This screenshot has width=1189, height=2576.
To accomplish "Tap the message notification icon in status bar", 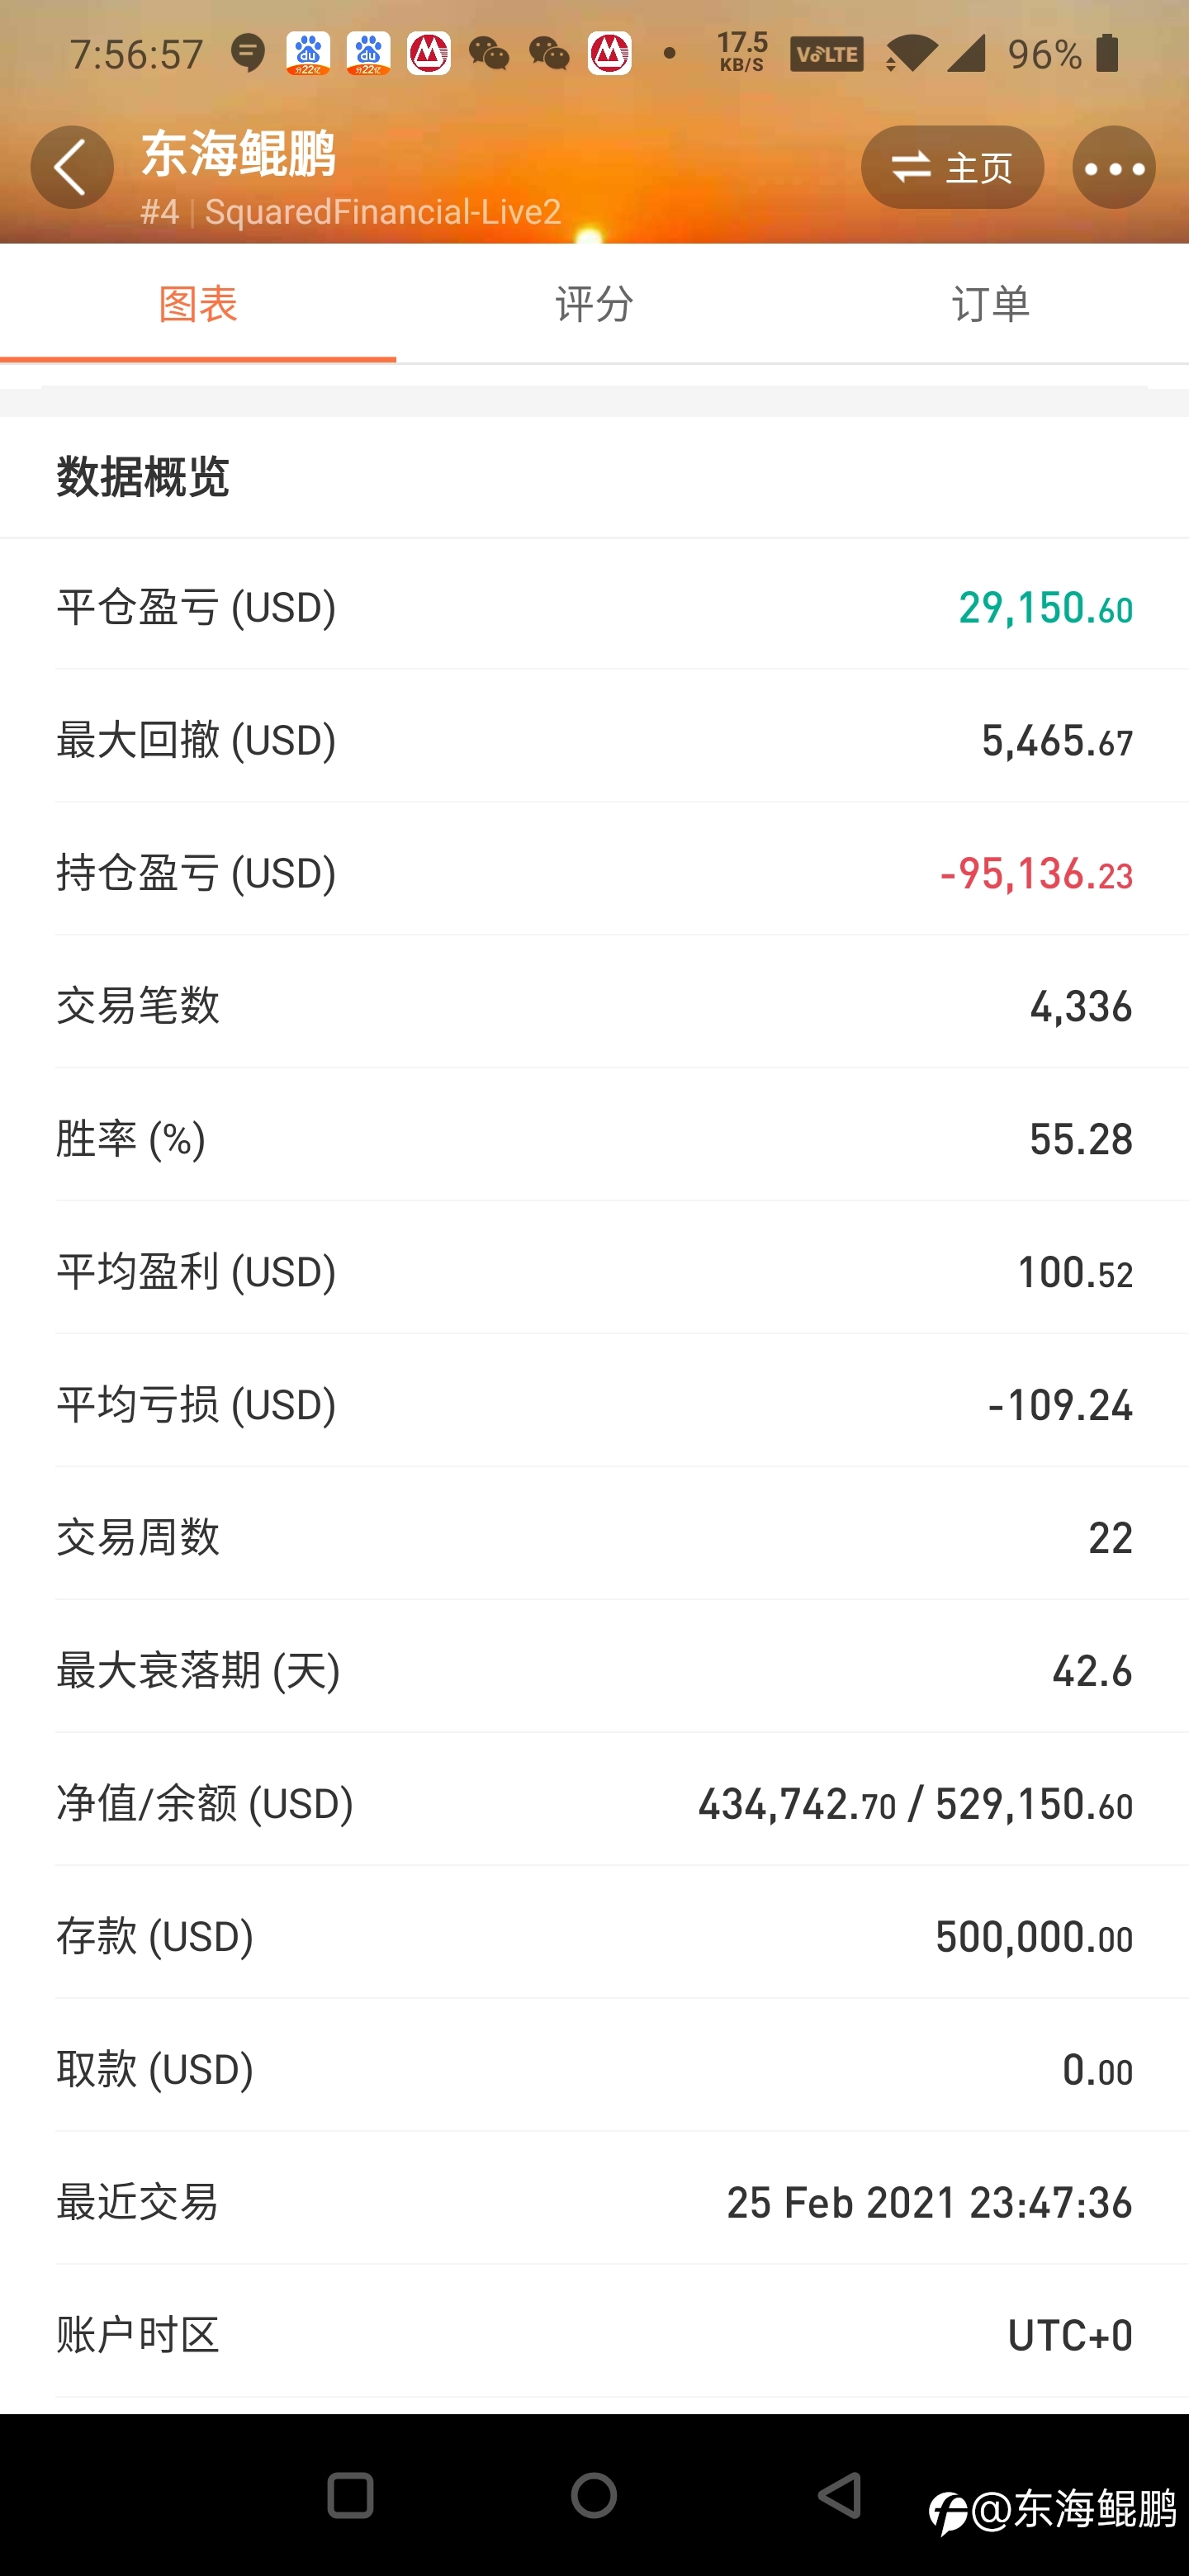I will click(x=247, y=53).
